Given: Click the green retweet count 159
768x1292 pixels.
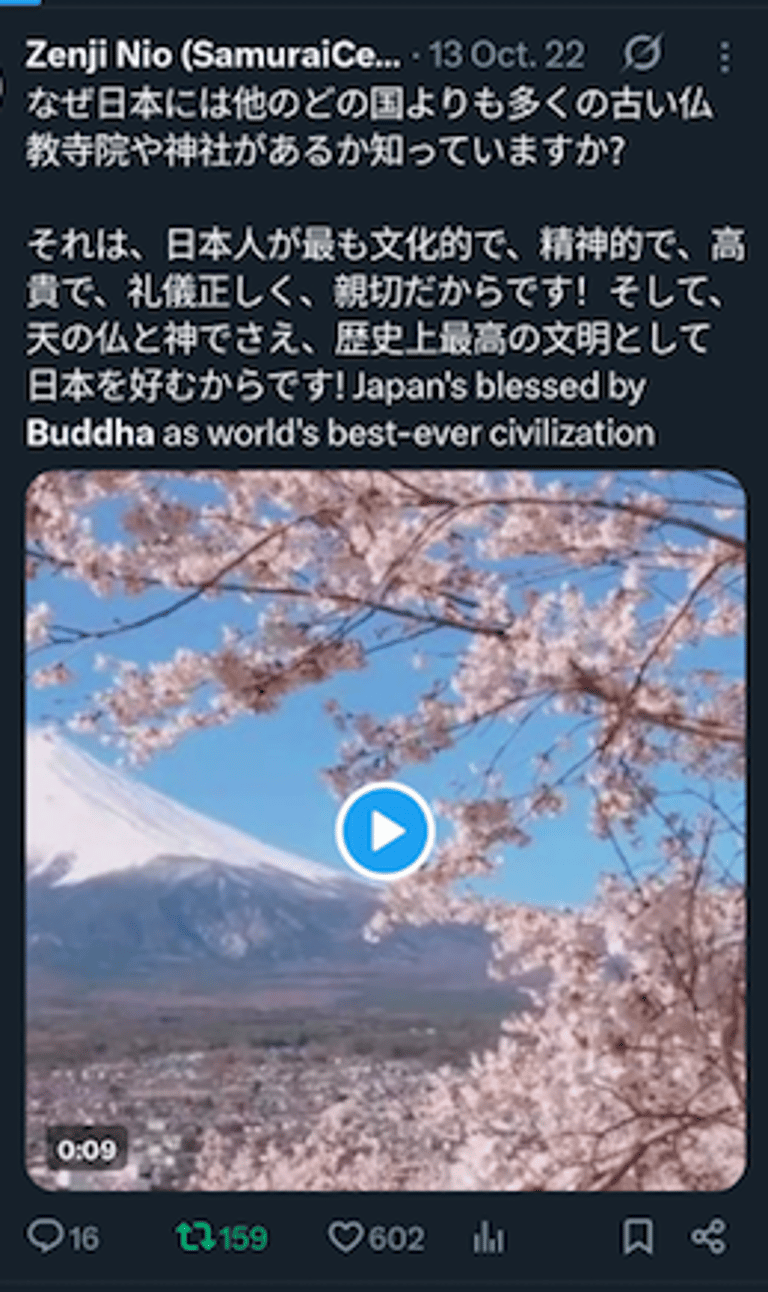Looking at the screenshot, I should (x=243, y=1239).
